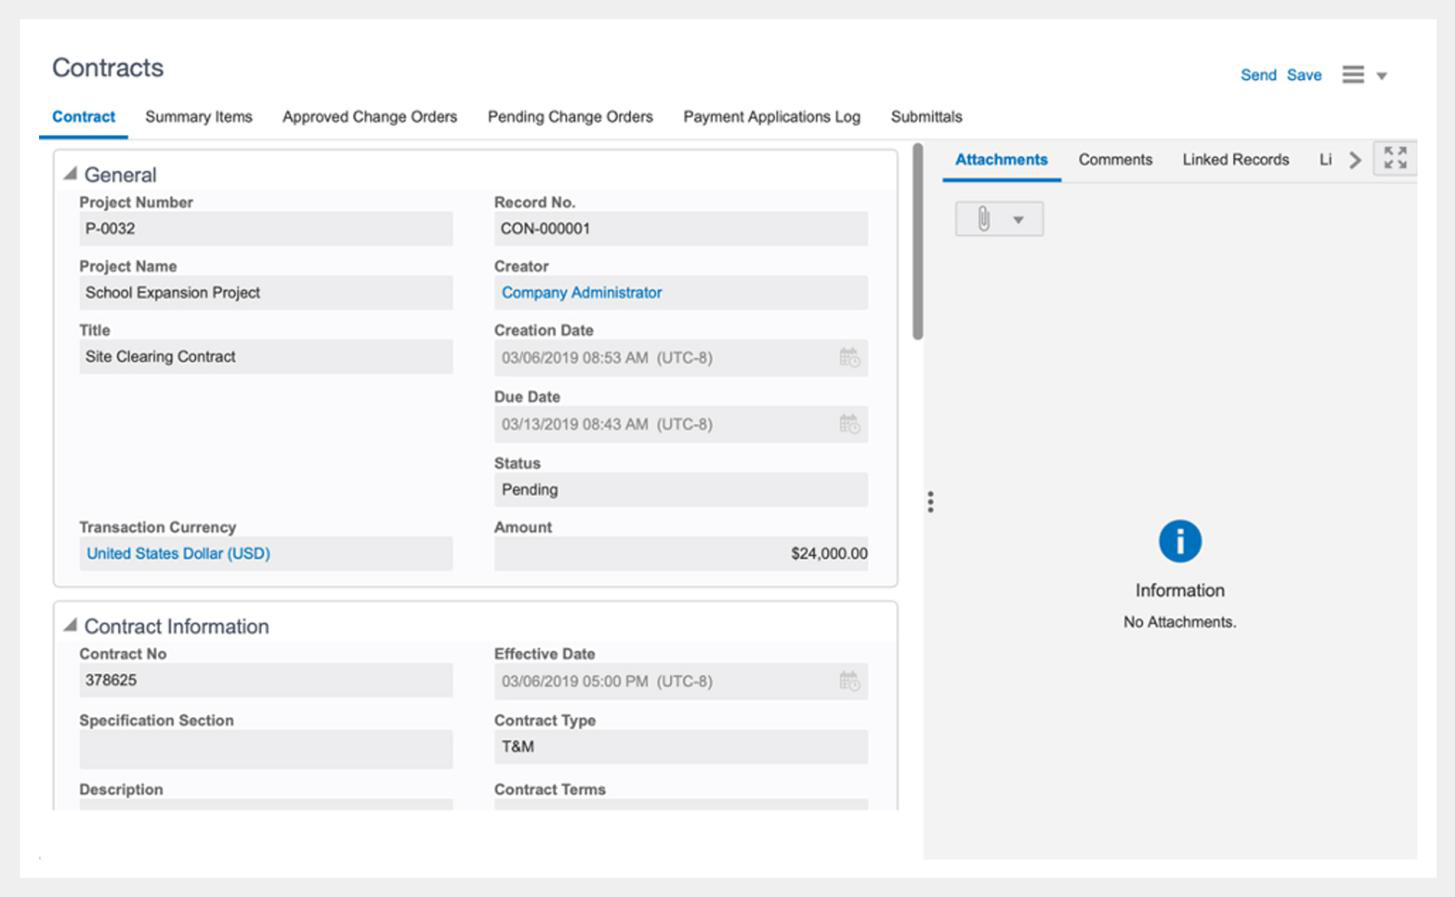
Task: Open the hamburger menu icon
Action: pyautogui.click(x=1353, y=75)
